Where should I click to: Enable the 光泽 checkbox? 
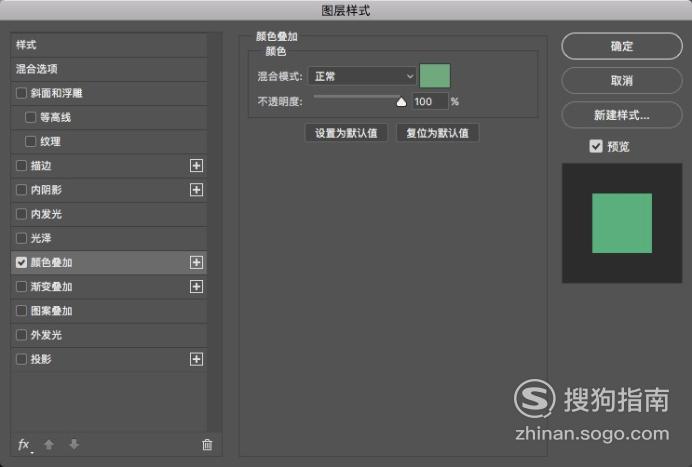coord(21,238)
